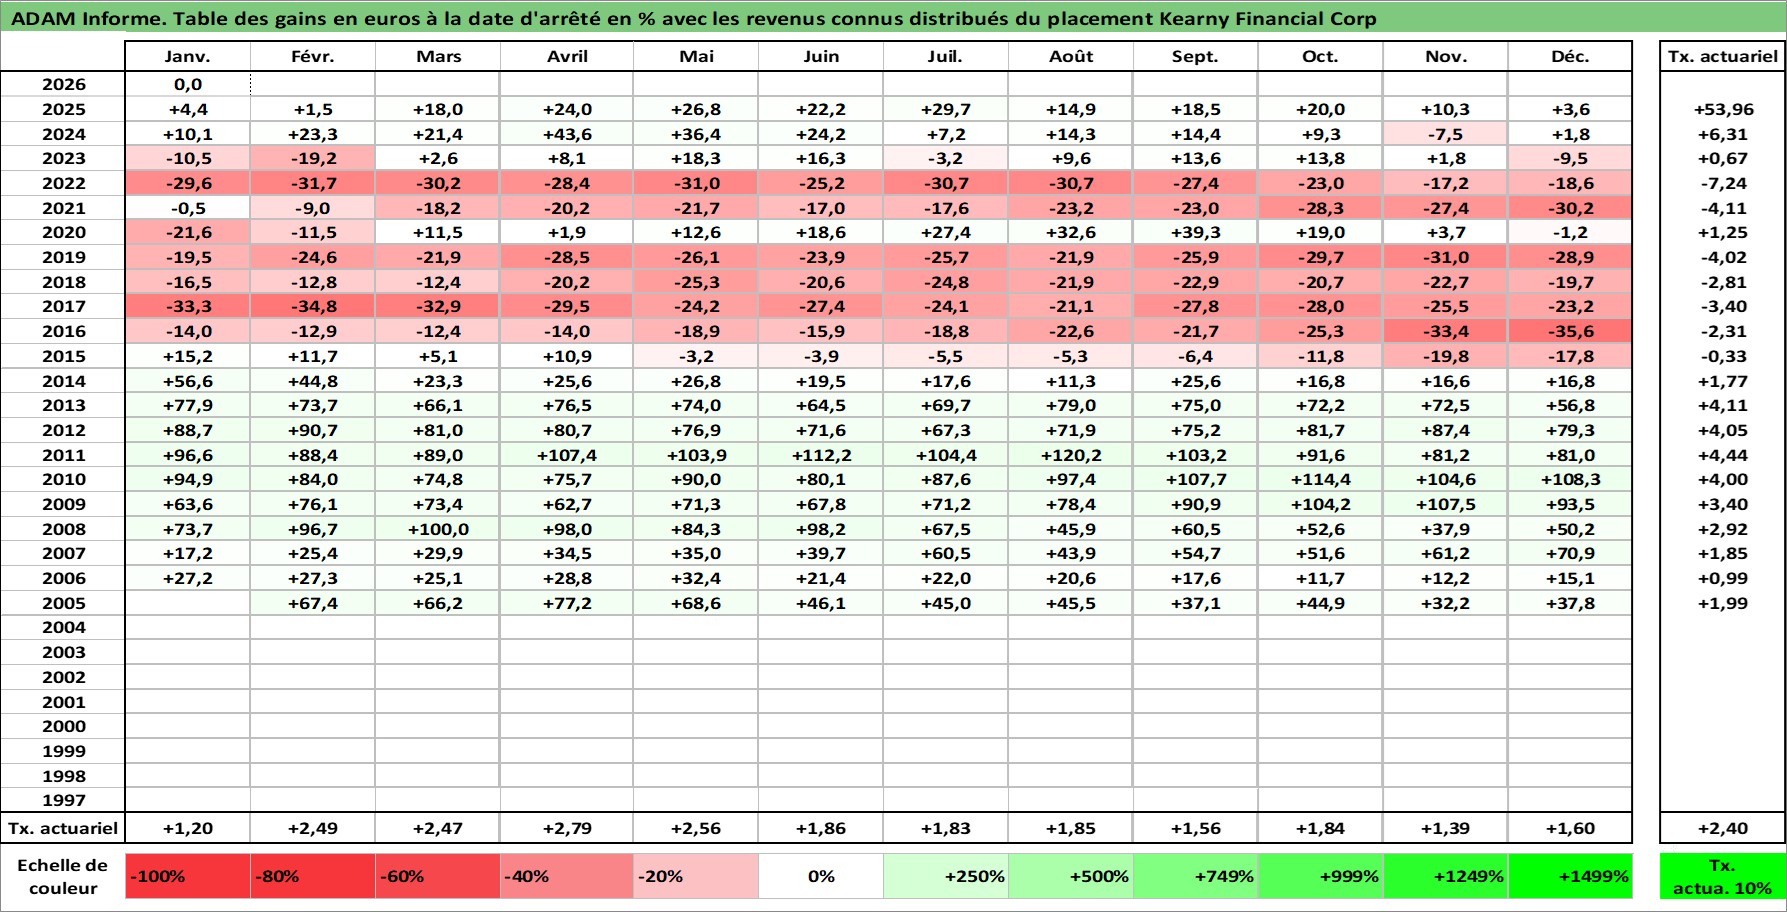Click the 'Juin' column header
This screenshot has width=1787, height=912.
tap(821, 56)
